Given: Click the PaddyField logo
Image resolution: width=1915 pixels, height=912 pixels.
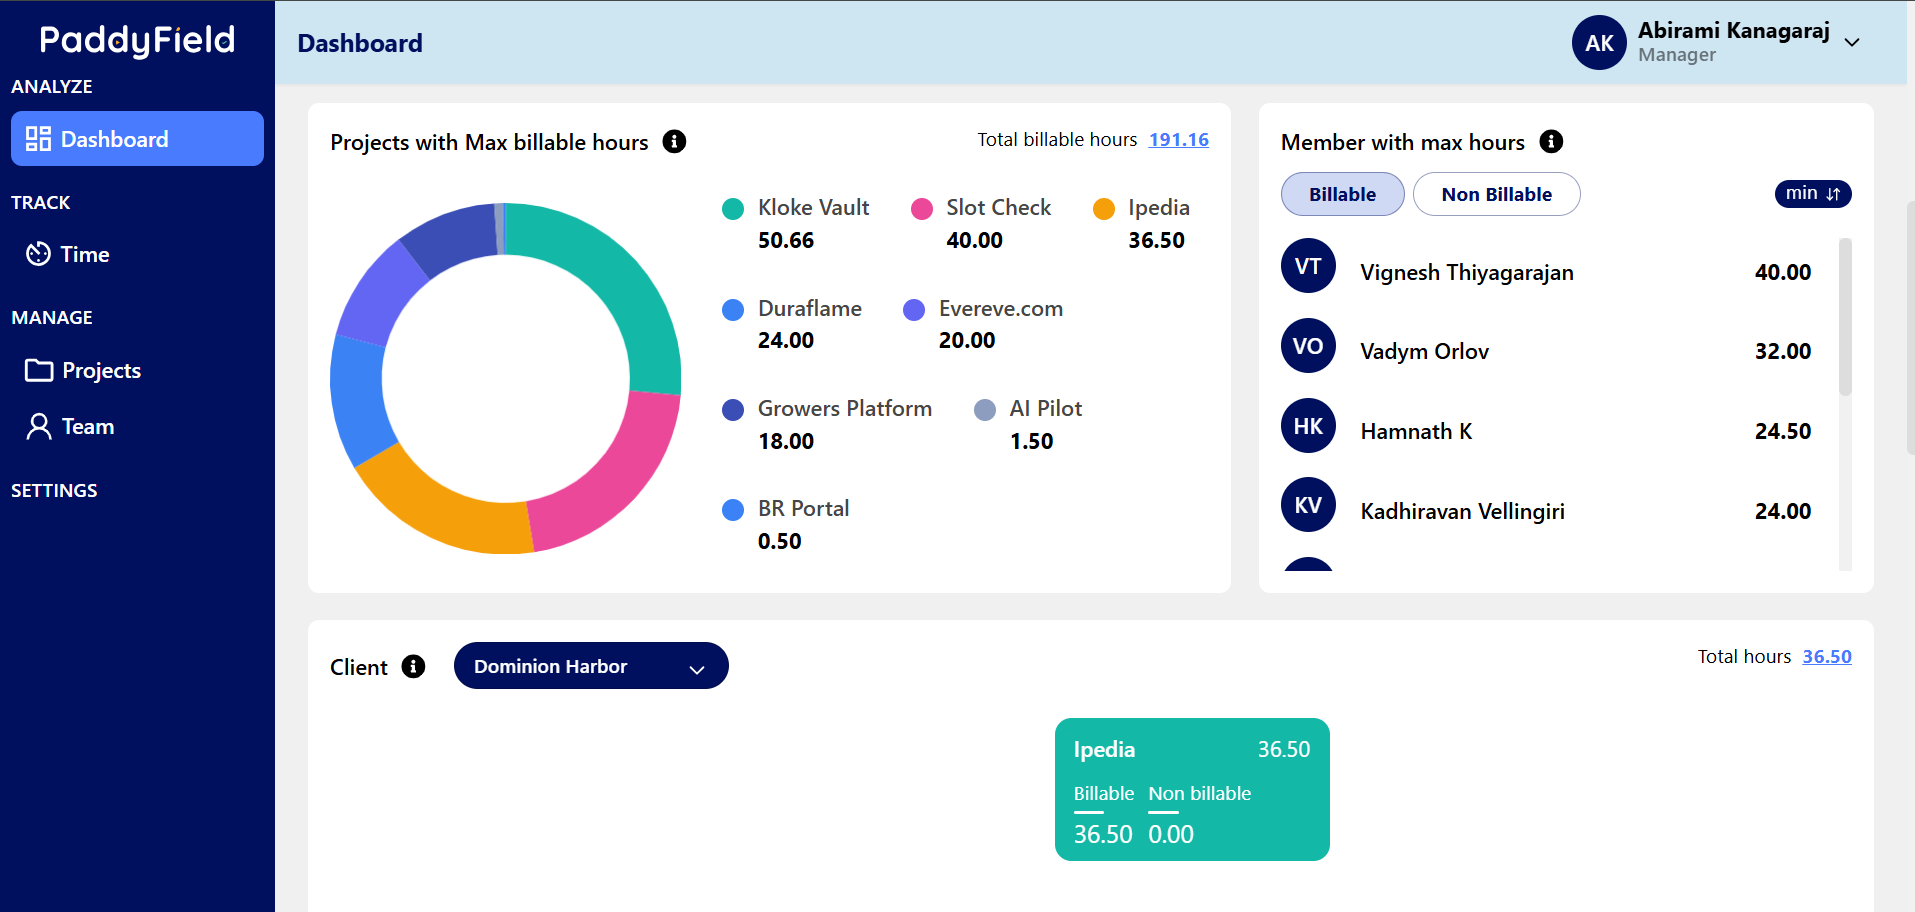Looking at the screenshot, I should (137, 40).
